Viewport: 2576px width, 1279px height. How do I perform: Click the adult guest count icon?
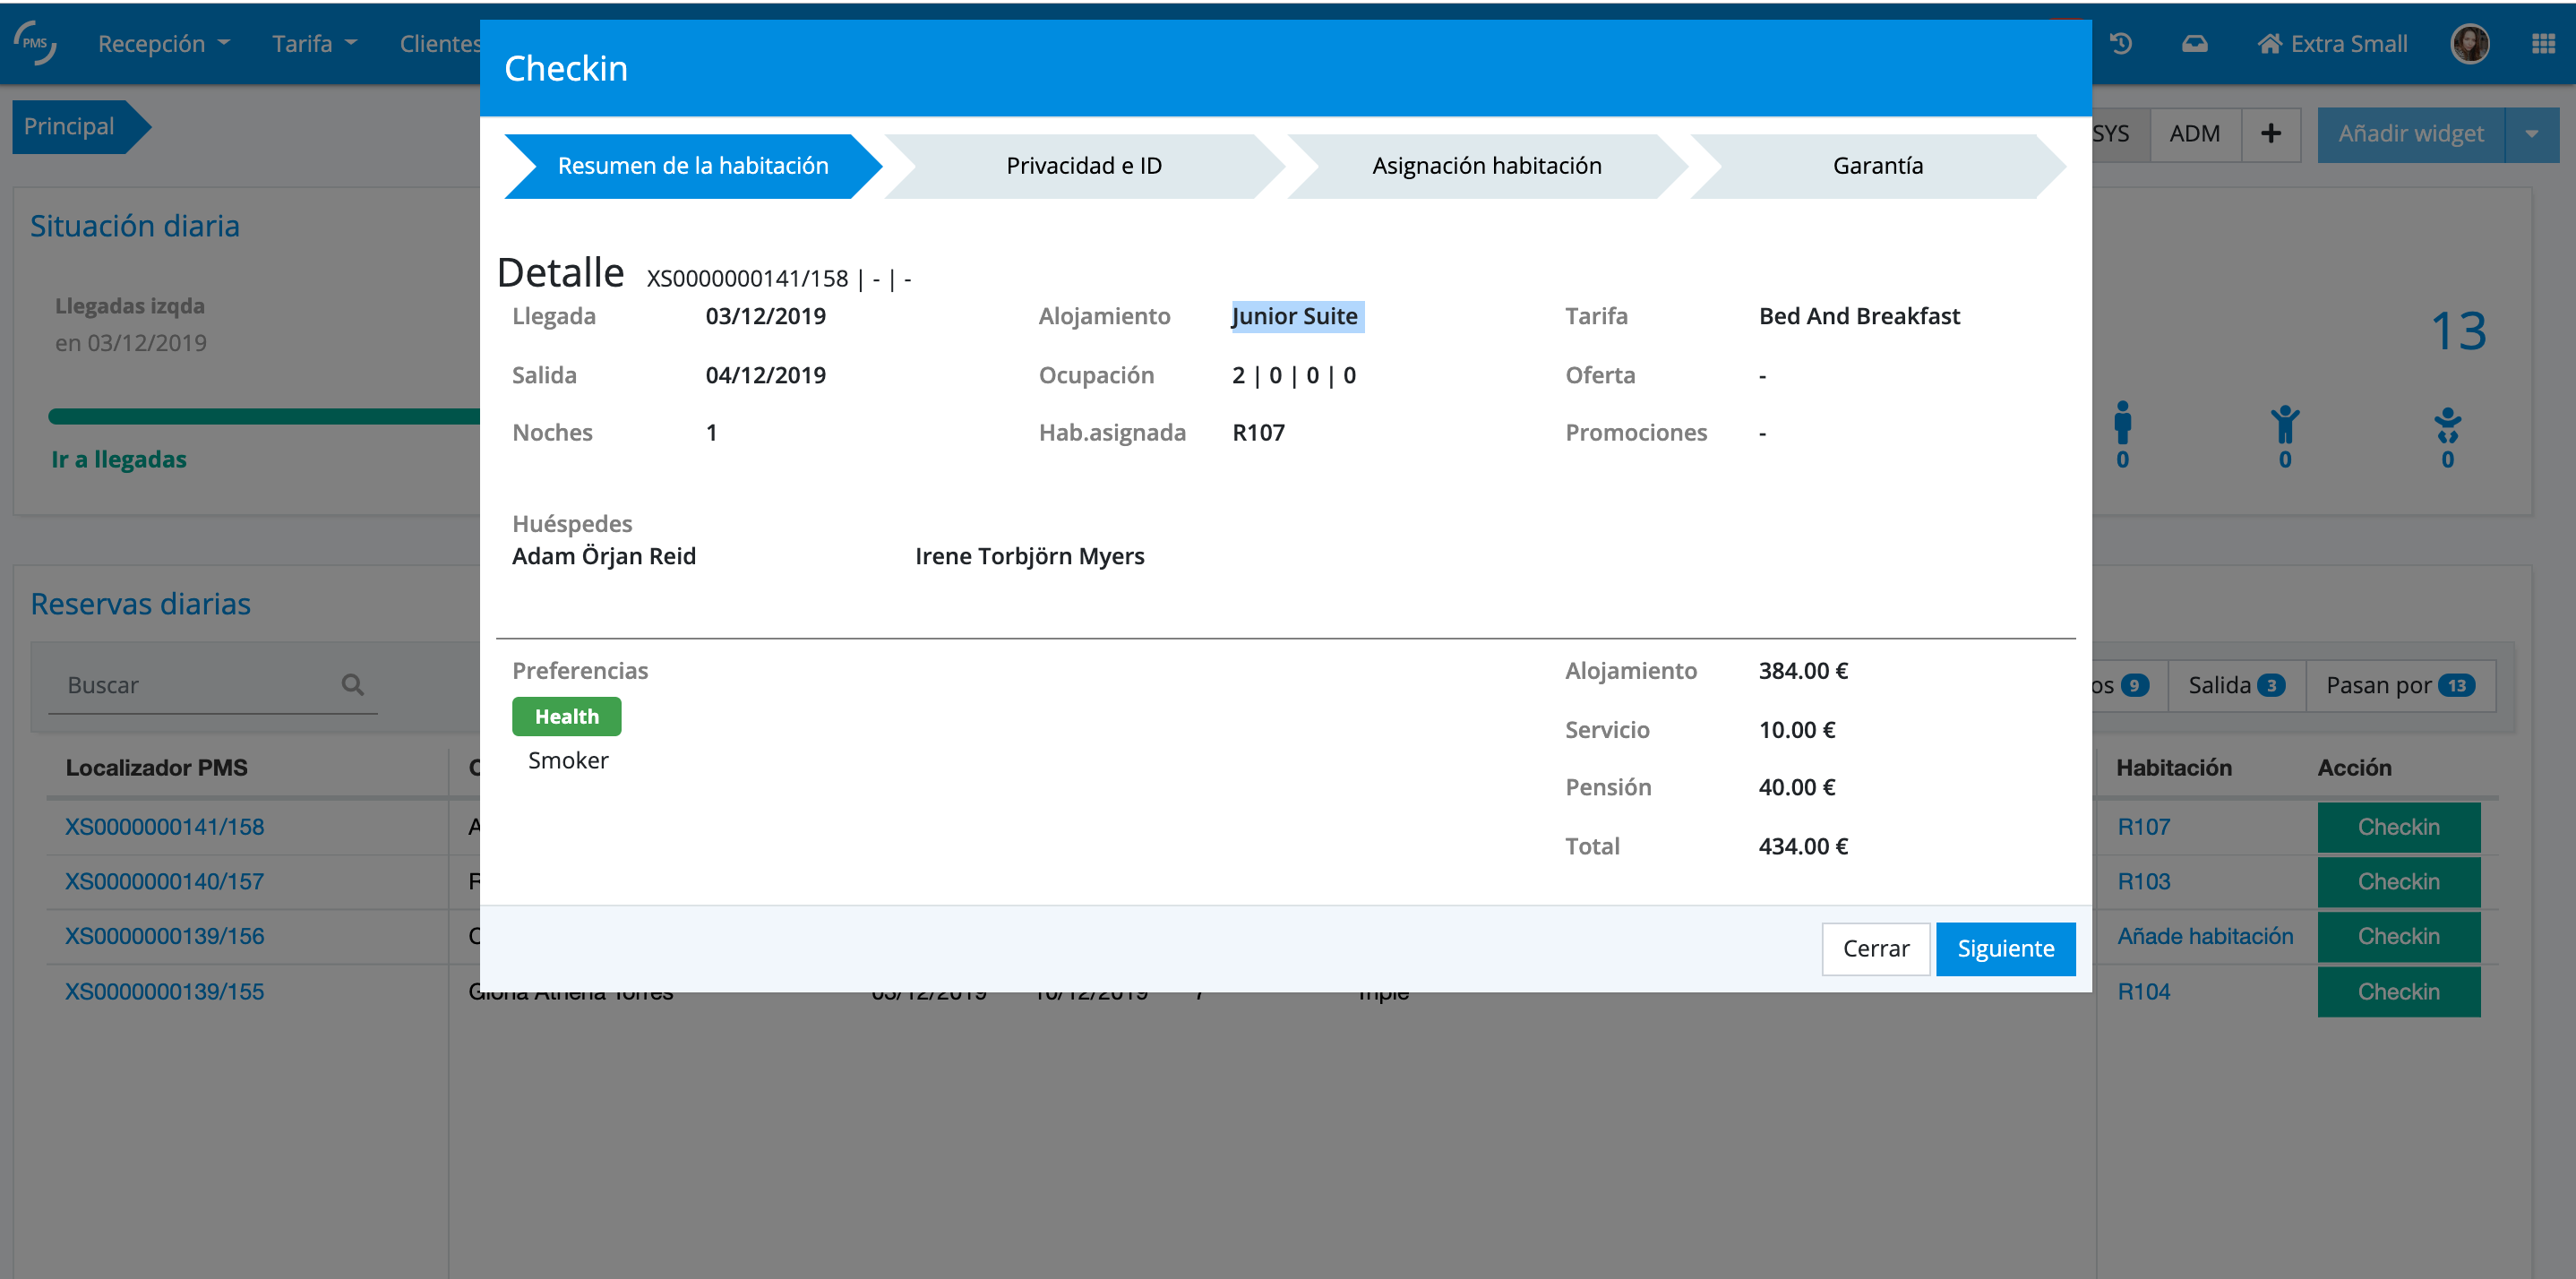click(x=2122, y=424)
